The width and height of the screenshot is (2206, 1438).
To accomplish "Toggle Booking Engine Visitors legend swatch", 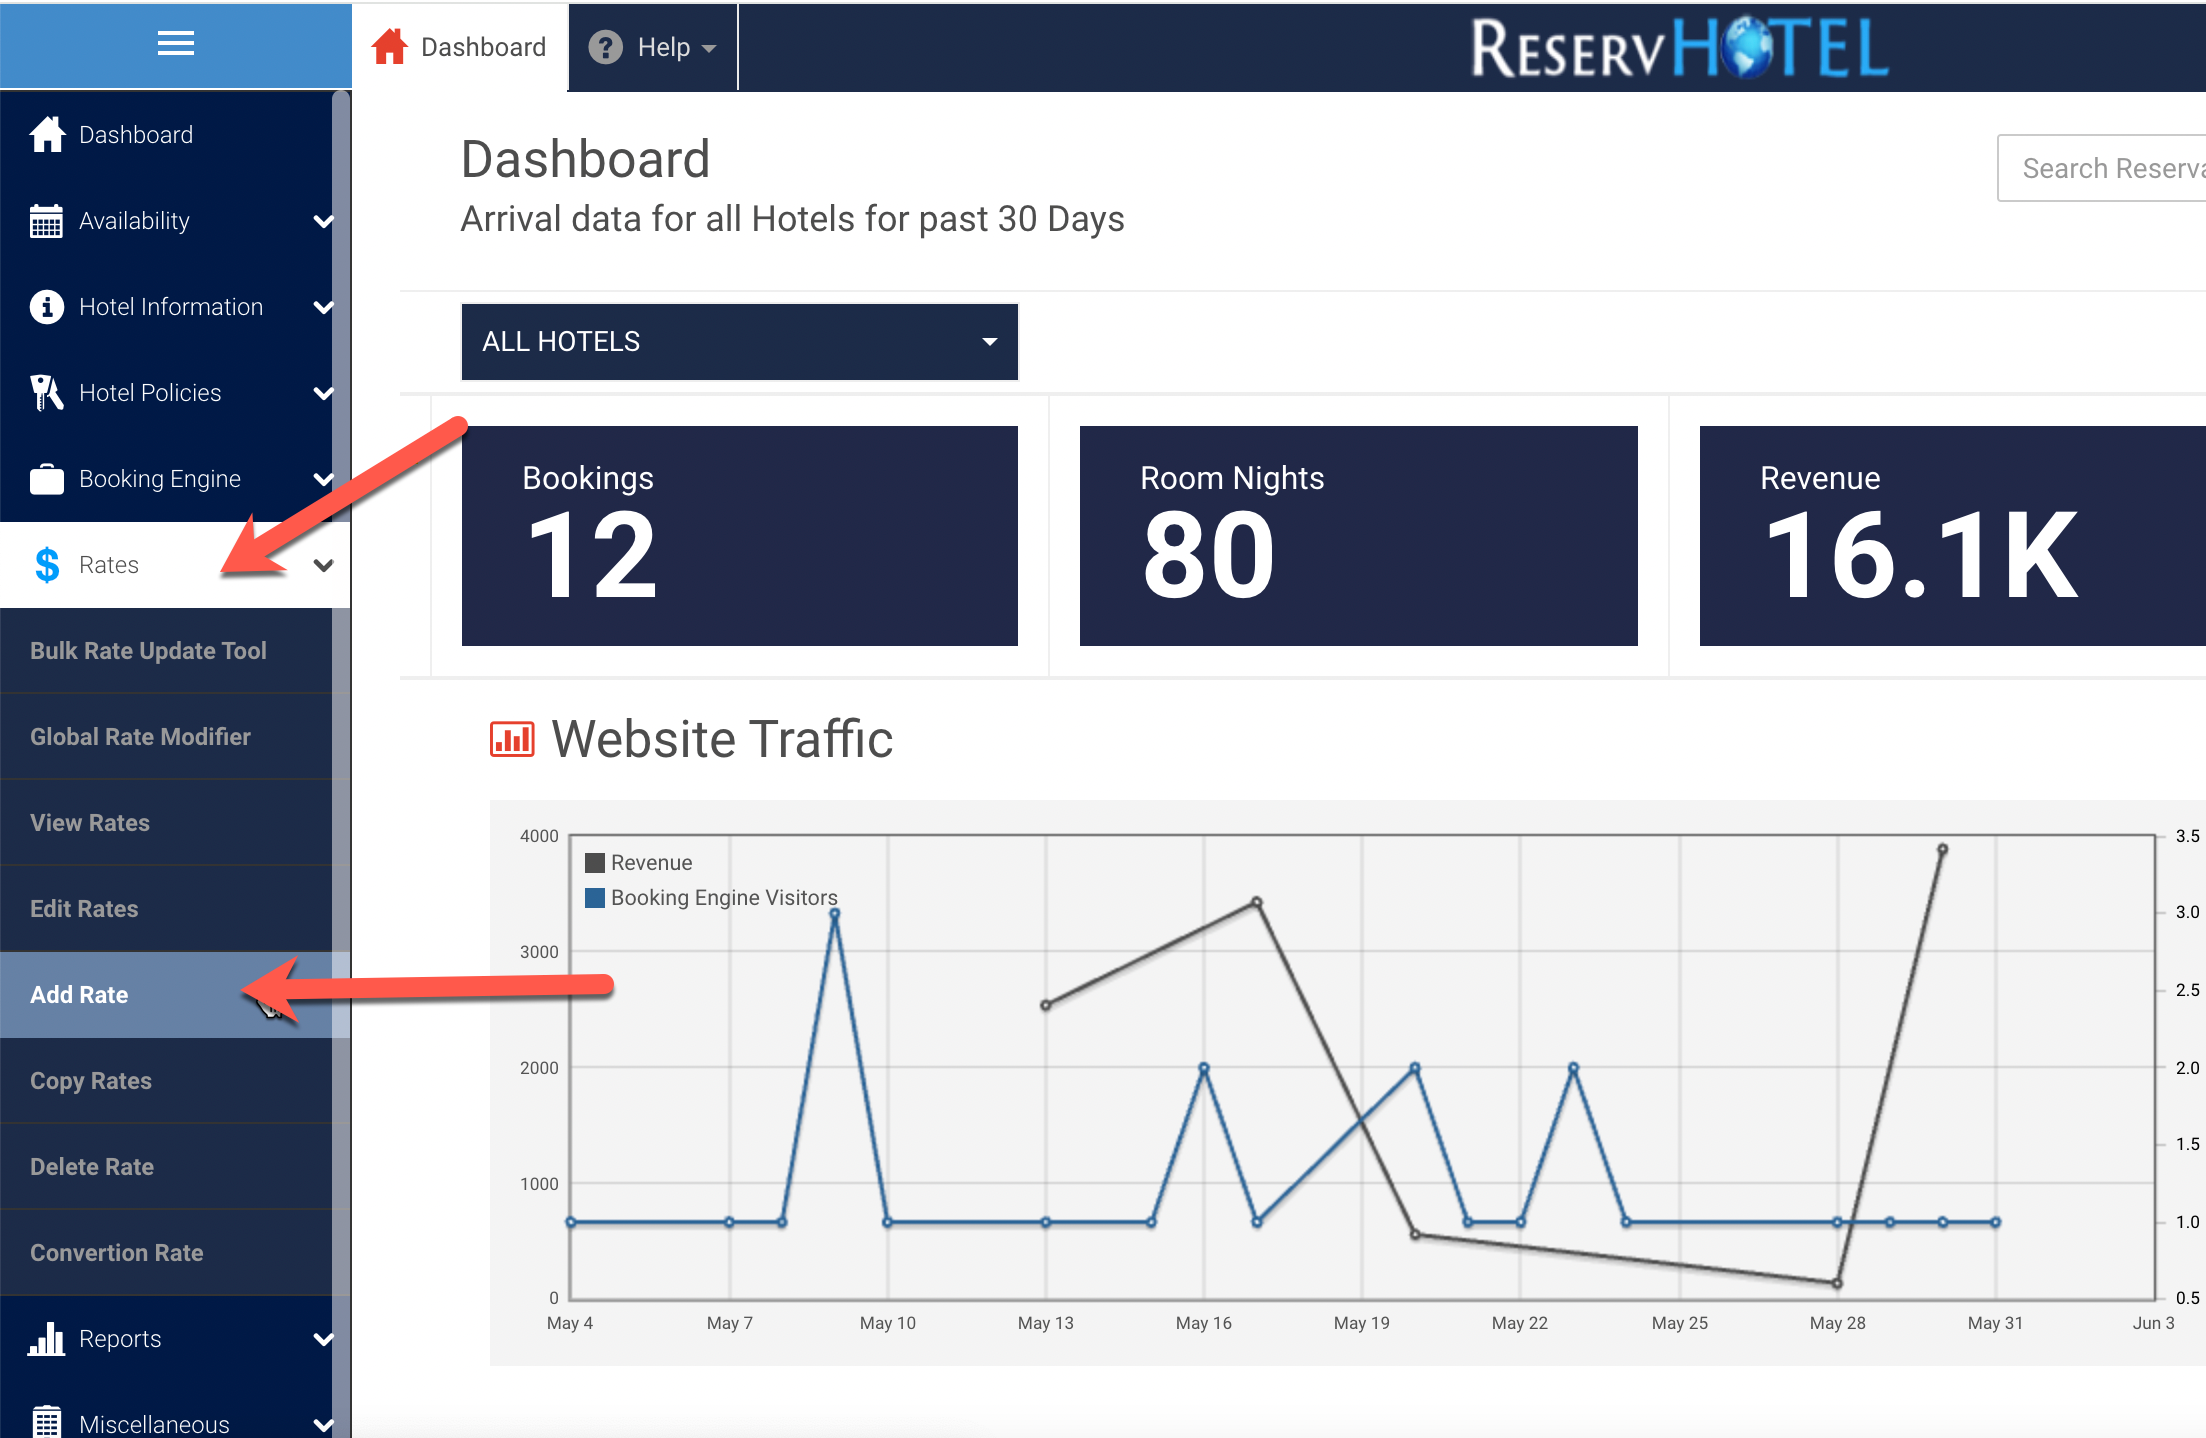I will (595, 898).
